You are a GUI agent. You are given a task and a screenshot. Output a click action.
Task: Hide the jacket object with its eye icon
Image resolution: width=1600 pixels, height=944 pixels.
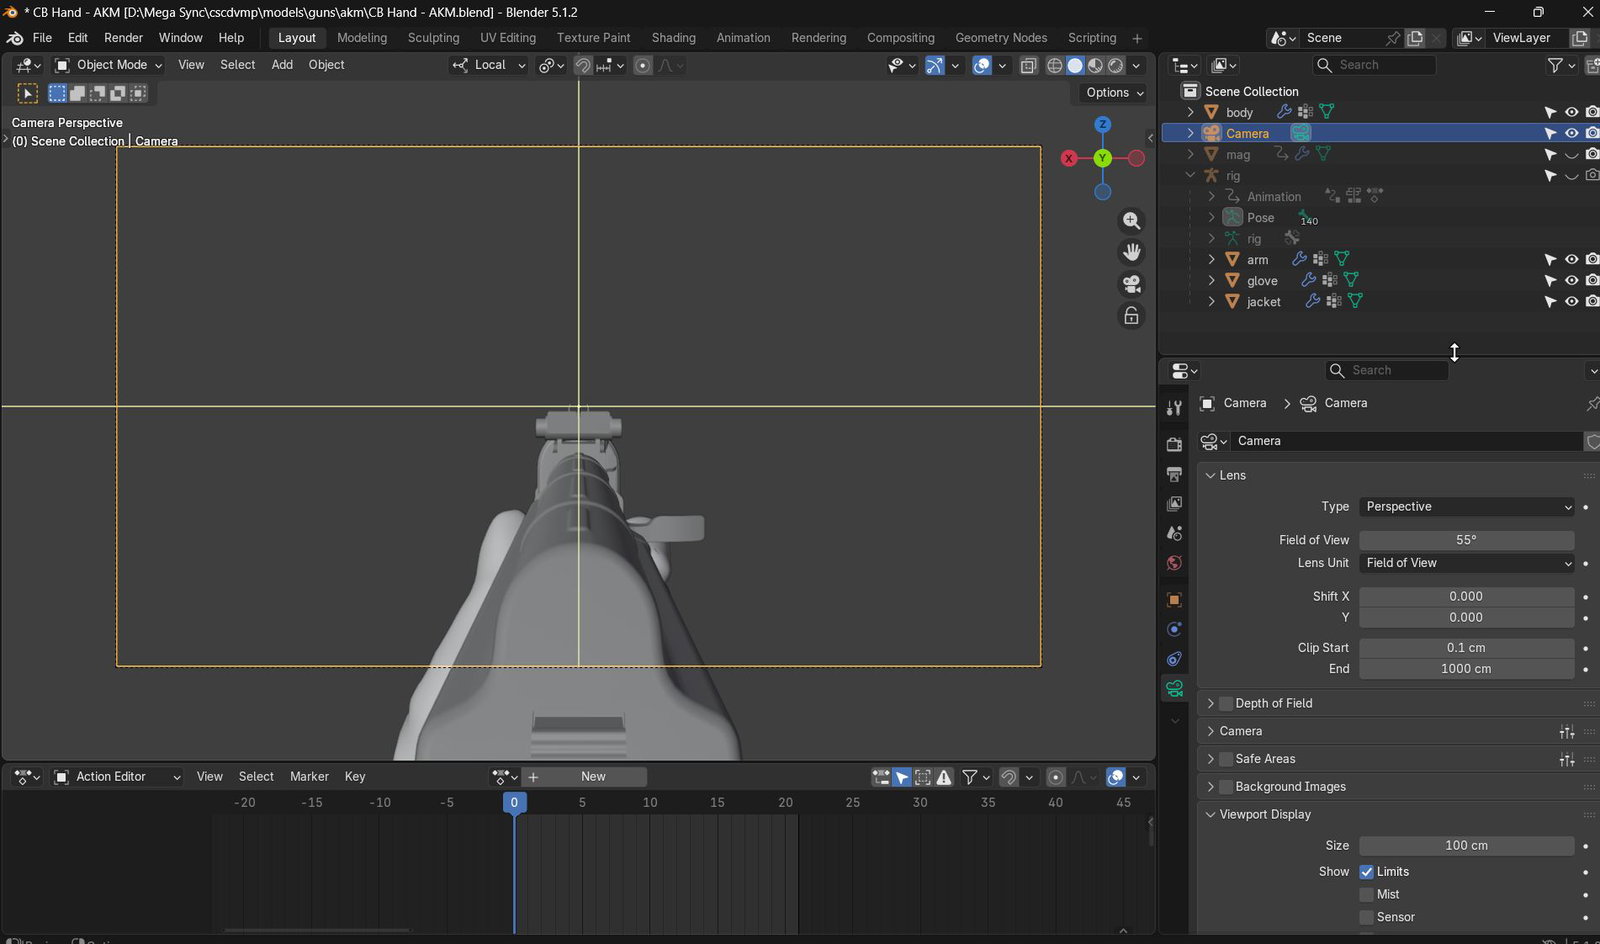[1571, 301]
